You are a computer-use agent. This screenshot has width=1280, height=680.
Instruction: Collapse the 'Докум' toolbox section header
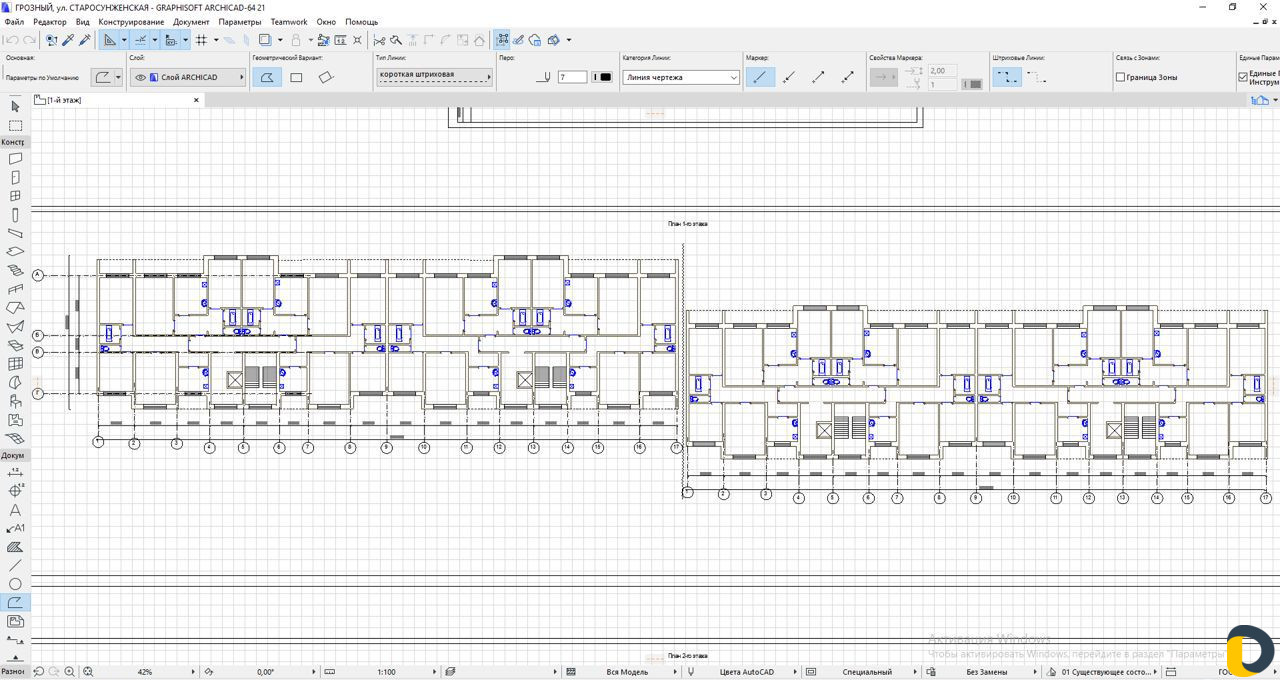coord(14,455)
